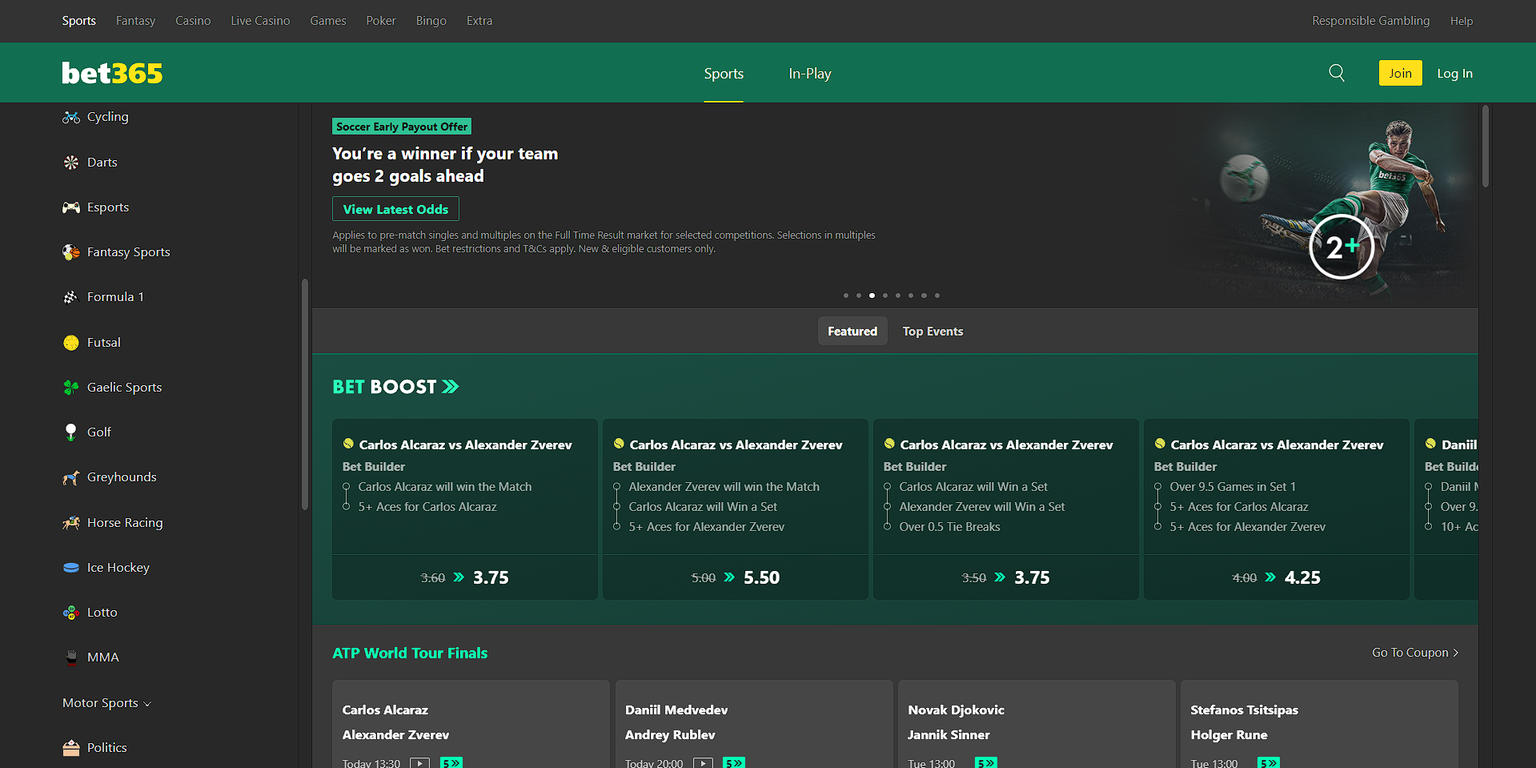
Task: Open Horse Racing using its sidebar icon
Action: coord(70,522)
